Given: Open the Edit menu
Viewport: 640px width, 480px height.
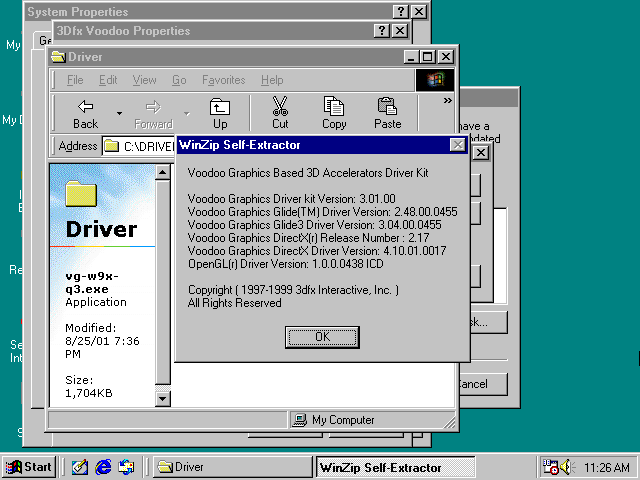Looking at the screenshot, I should [x=108, y=80].
